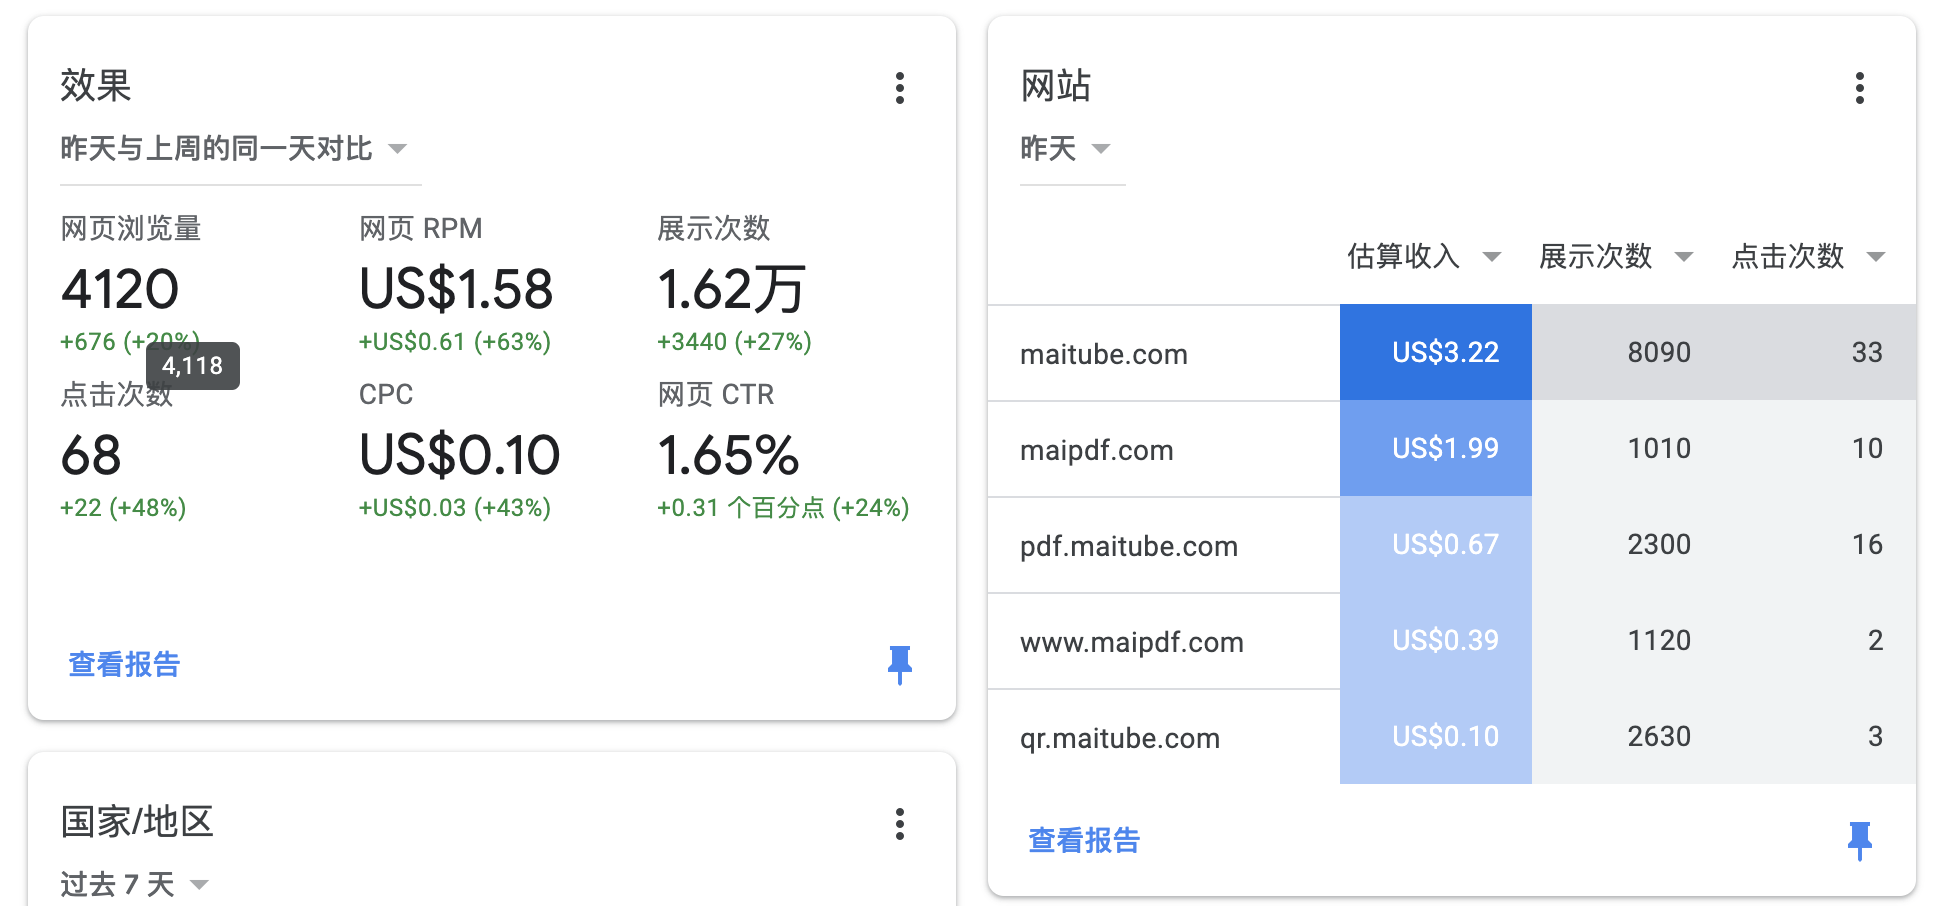Image resolution: width=1936 pixels, height=906 pixels.
Task: Click 查看报告 link in the 网站 card
Action: [1084, 840]
